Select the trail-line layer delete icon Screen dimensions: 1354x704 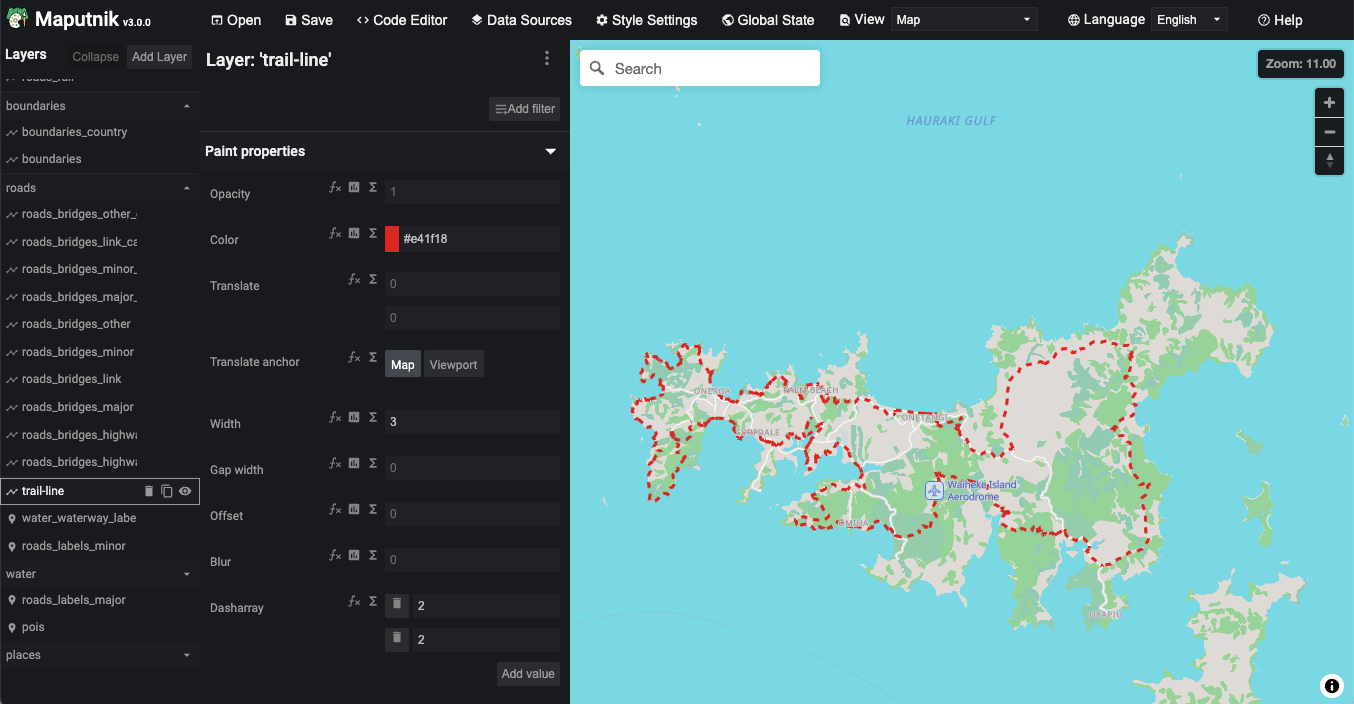(x=148, y=491)
